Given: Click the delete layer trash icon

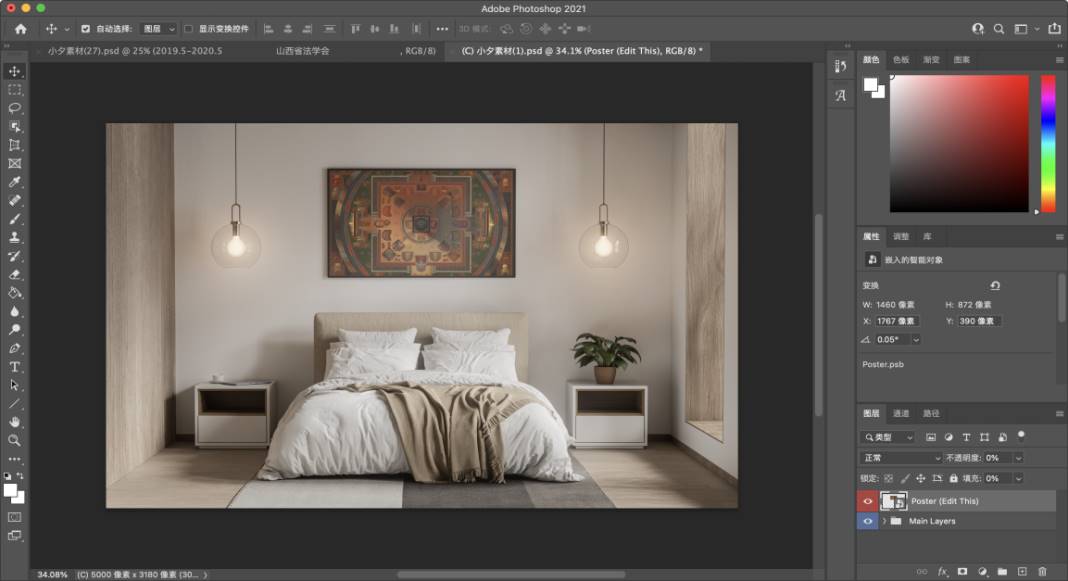Looking at the screenshot, I should [1042, 571].
